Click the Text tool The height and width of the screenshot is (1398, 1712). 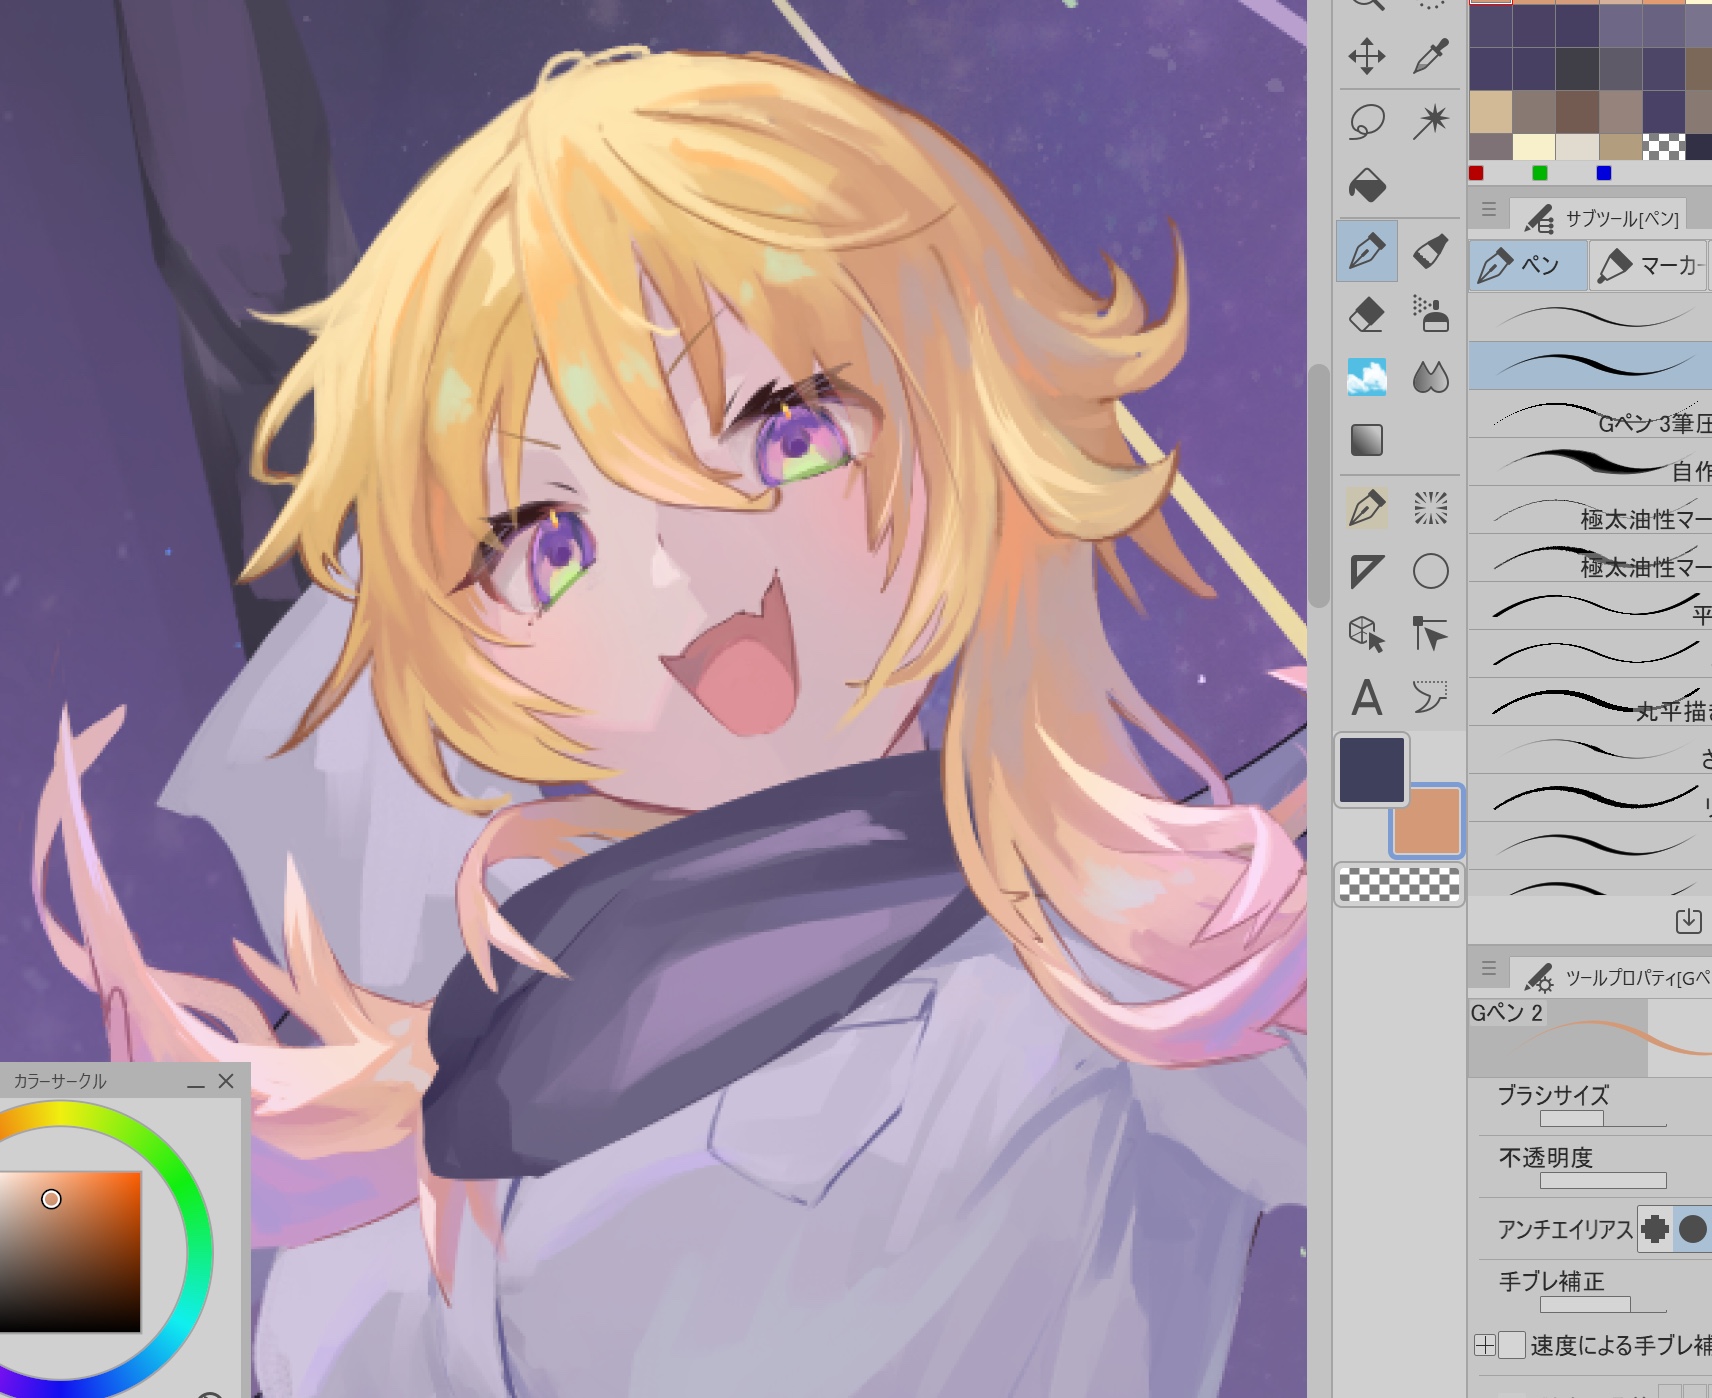pyautogui.click(x=1366, y=698)
